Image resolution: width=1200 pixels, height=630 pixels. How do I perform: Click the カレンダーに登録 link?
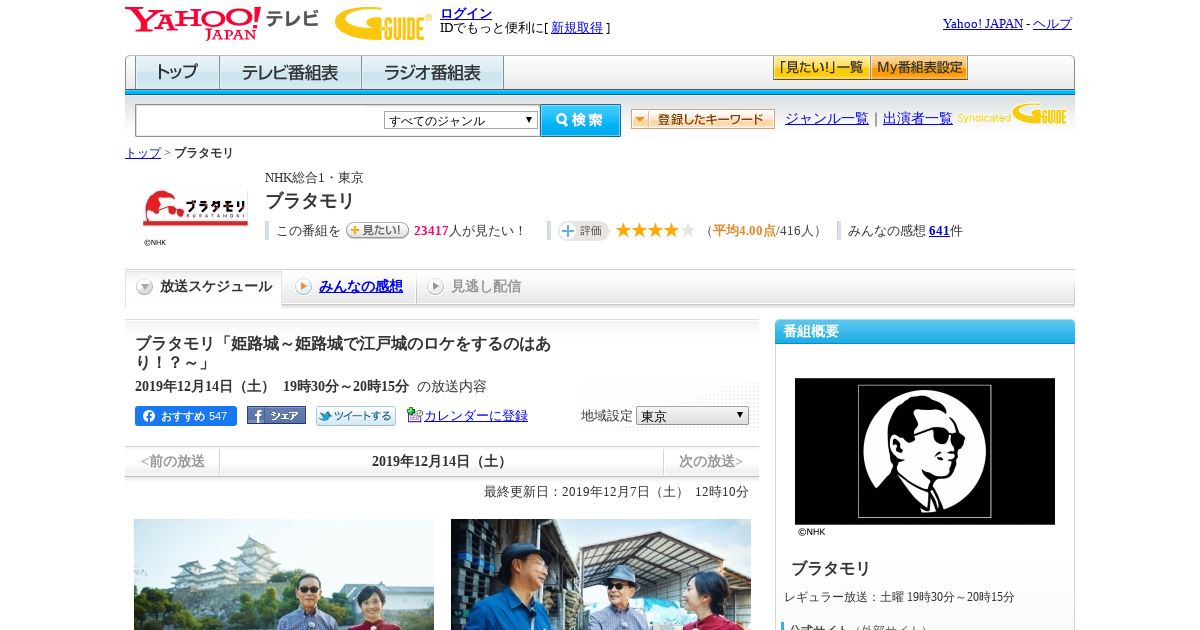pyautogui.click(x=476, y=416)
